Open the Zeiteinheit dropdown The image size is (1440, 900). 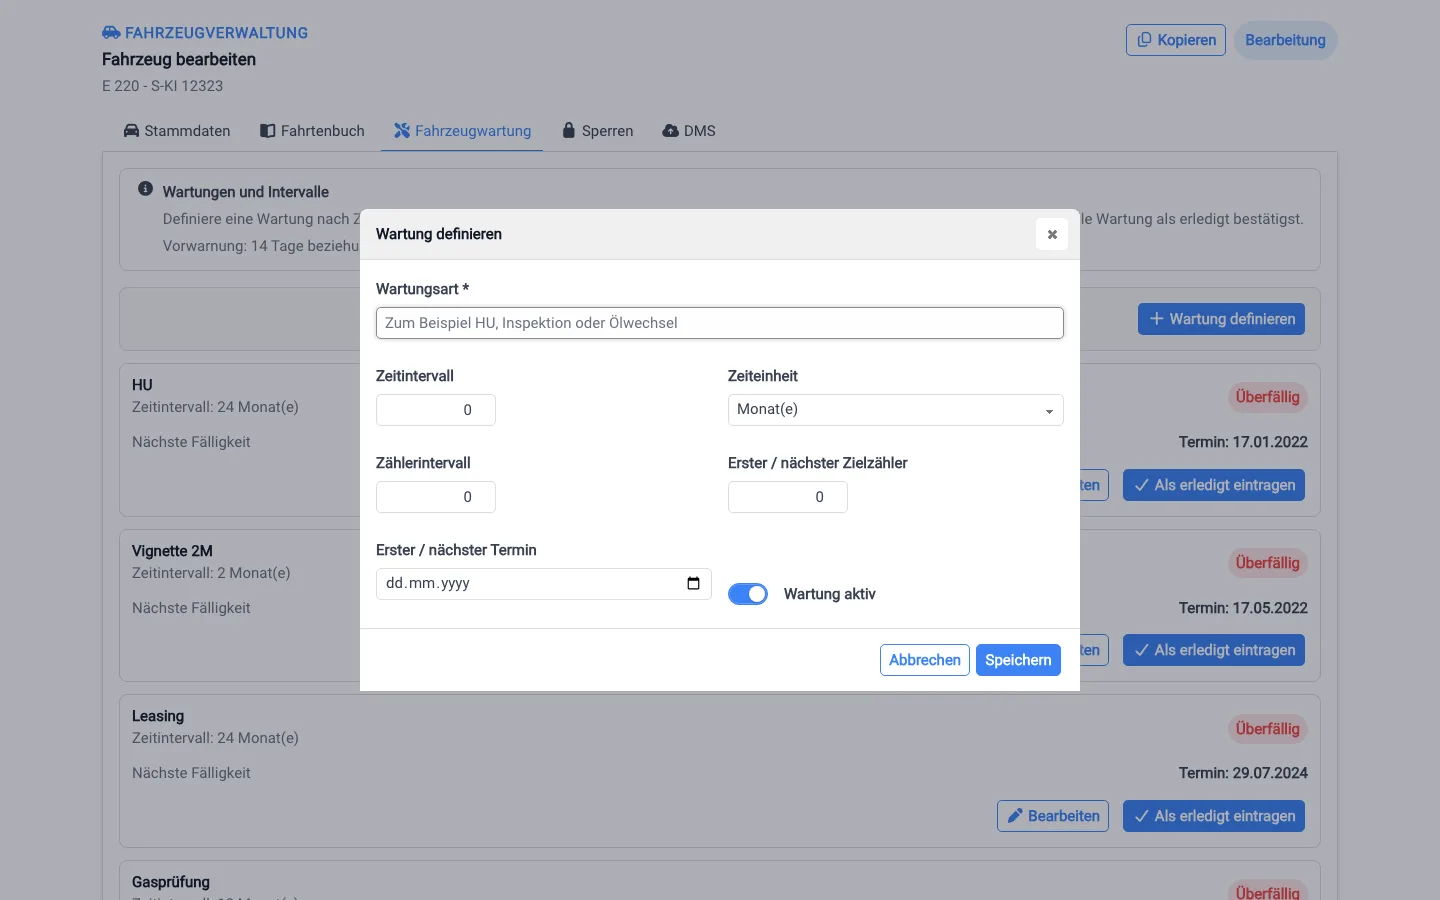point(895,410)
